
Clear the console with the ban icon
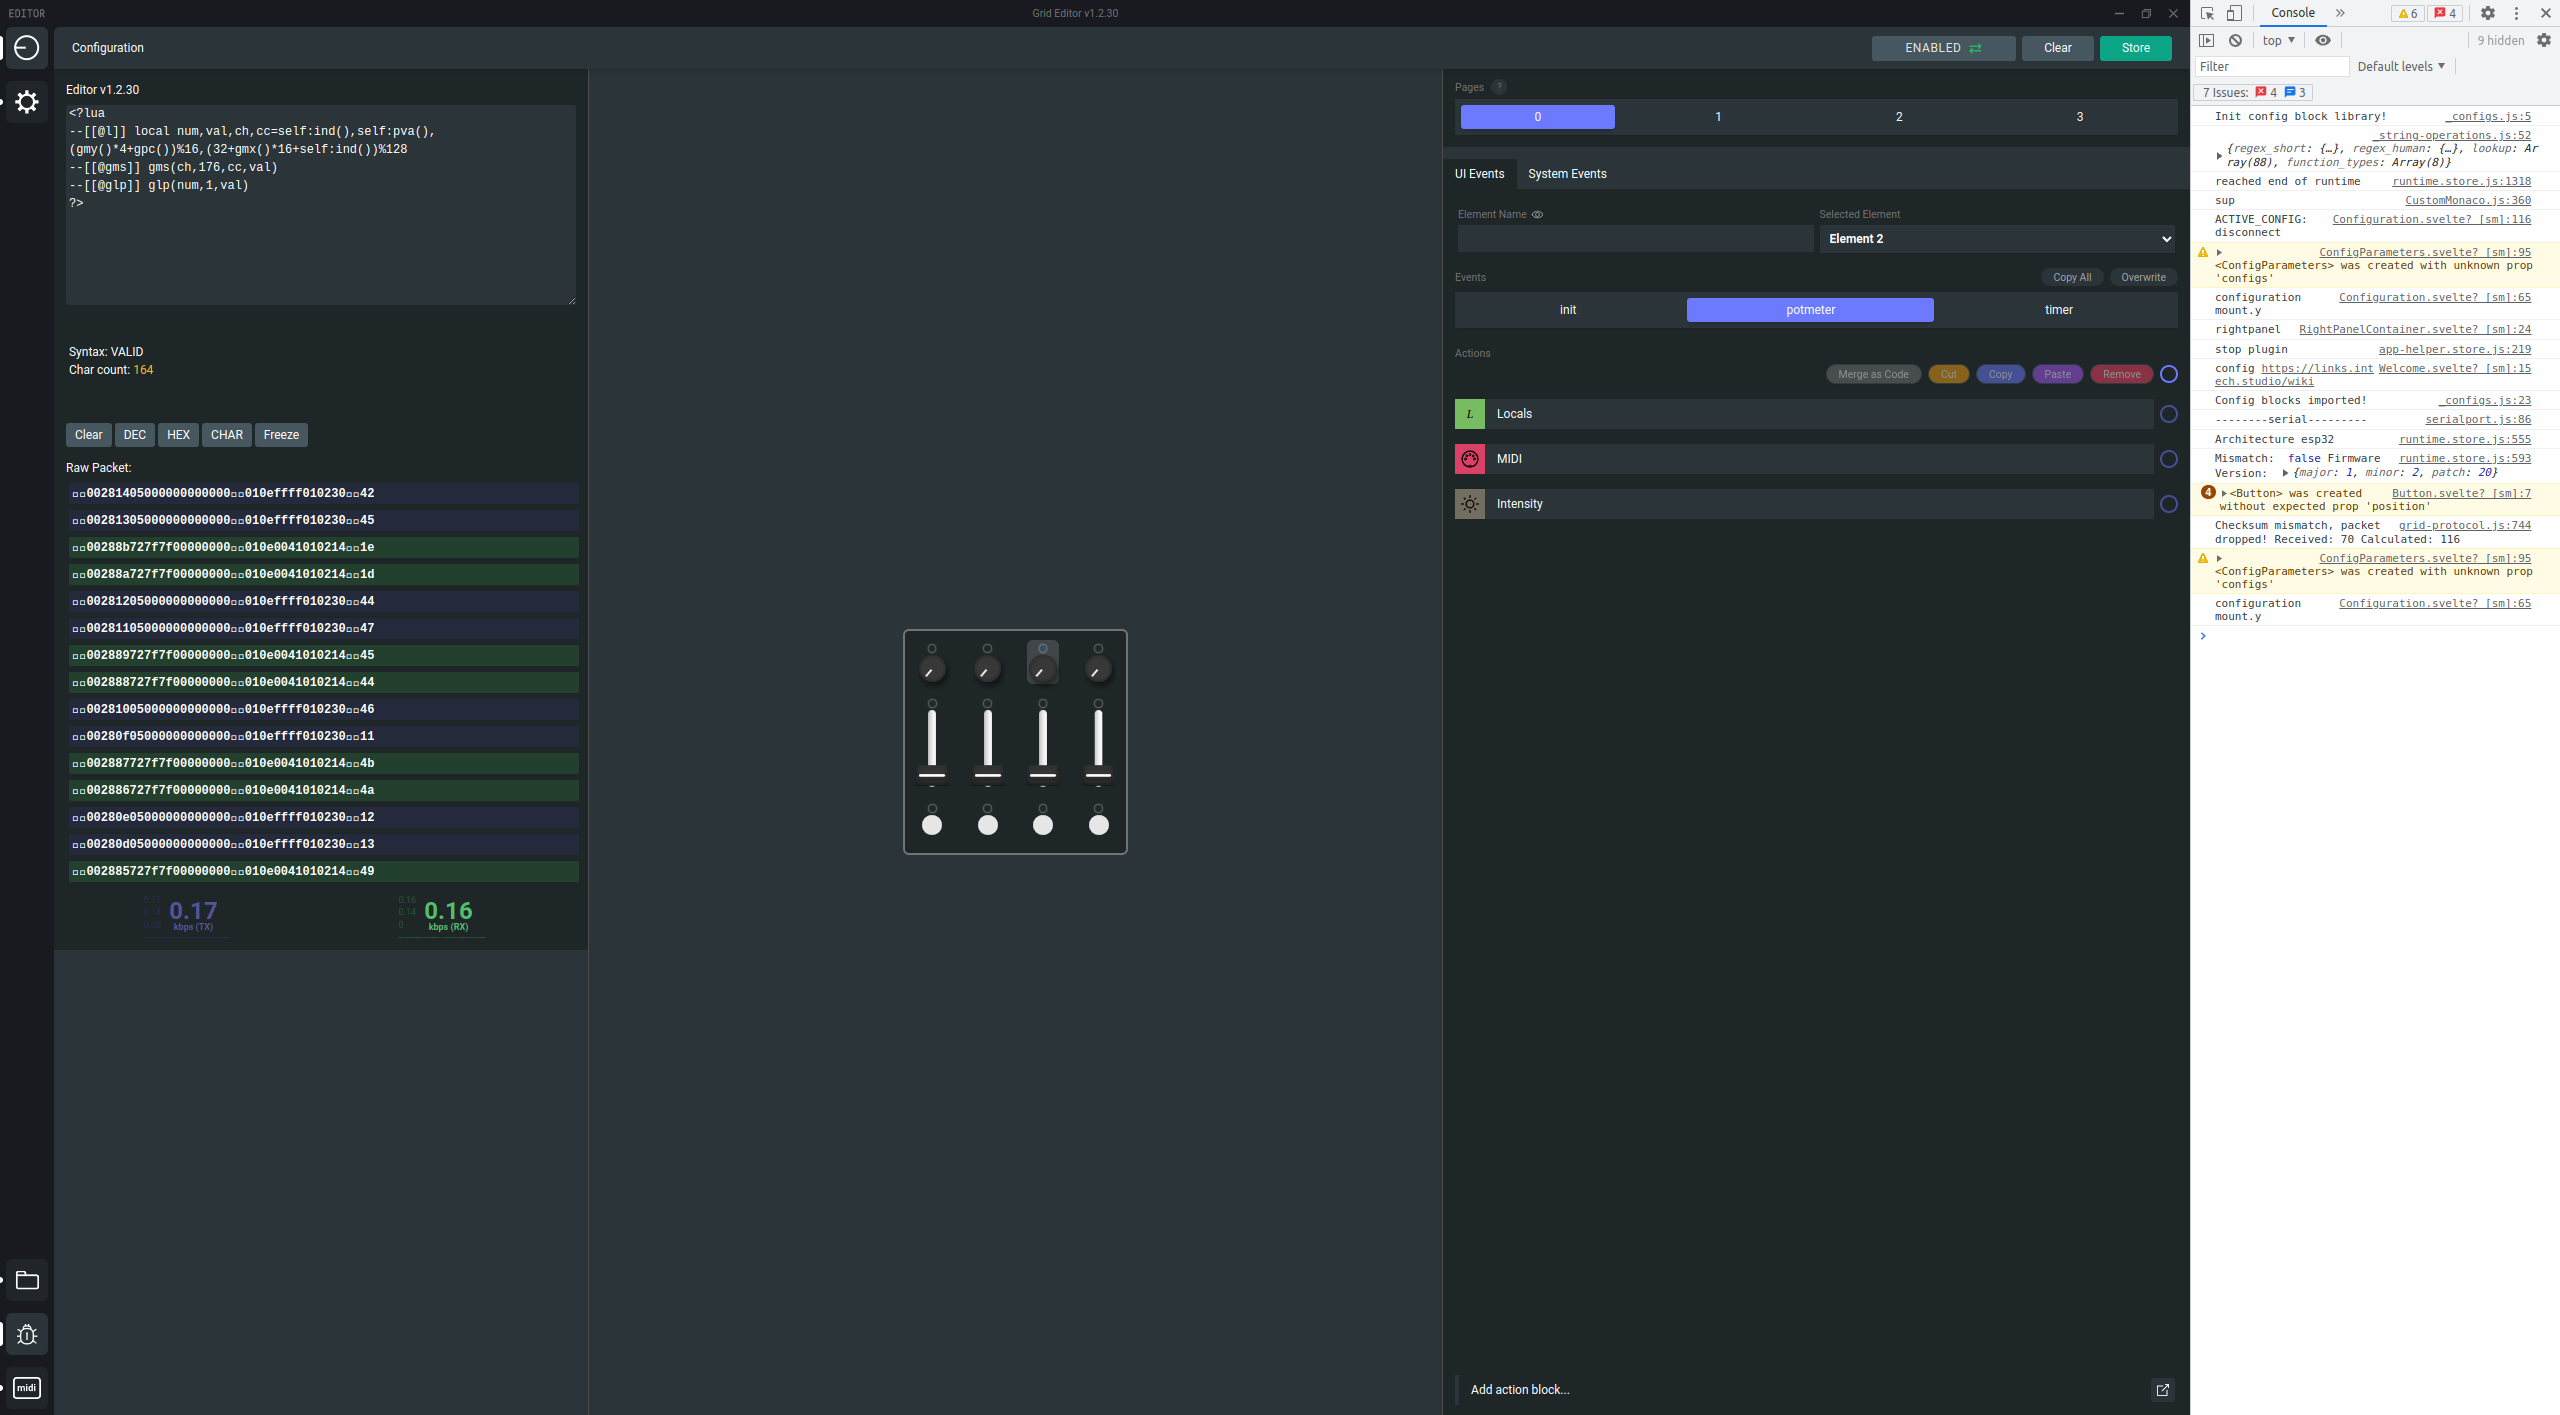coord(2237,40)
